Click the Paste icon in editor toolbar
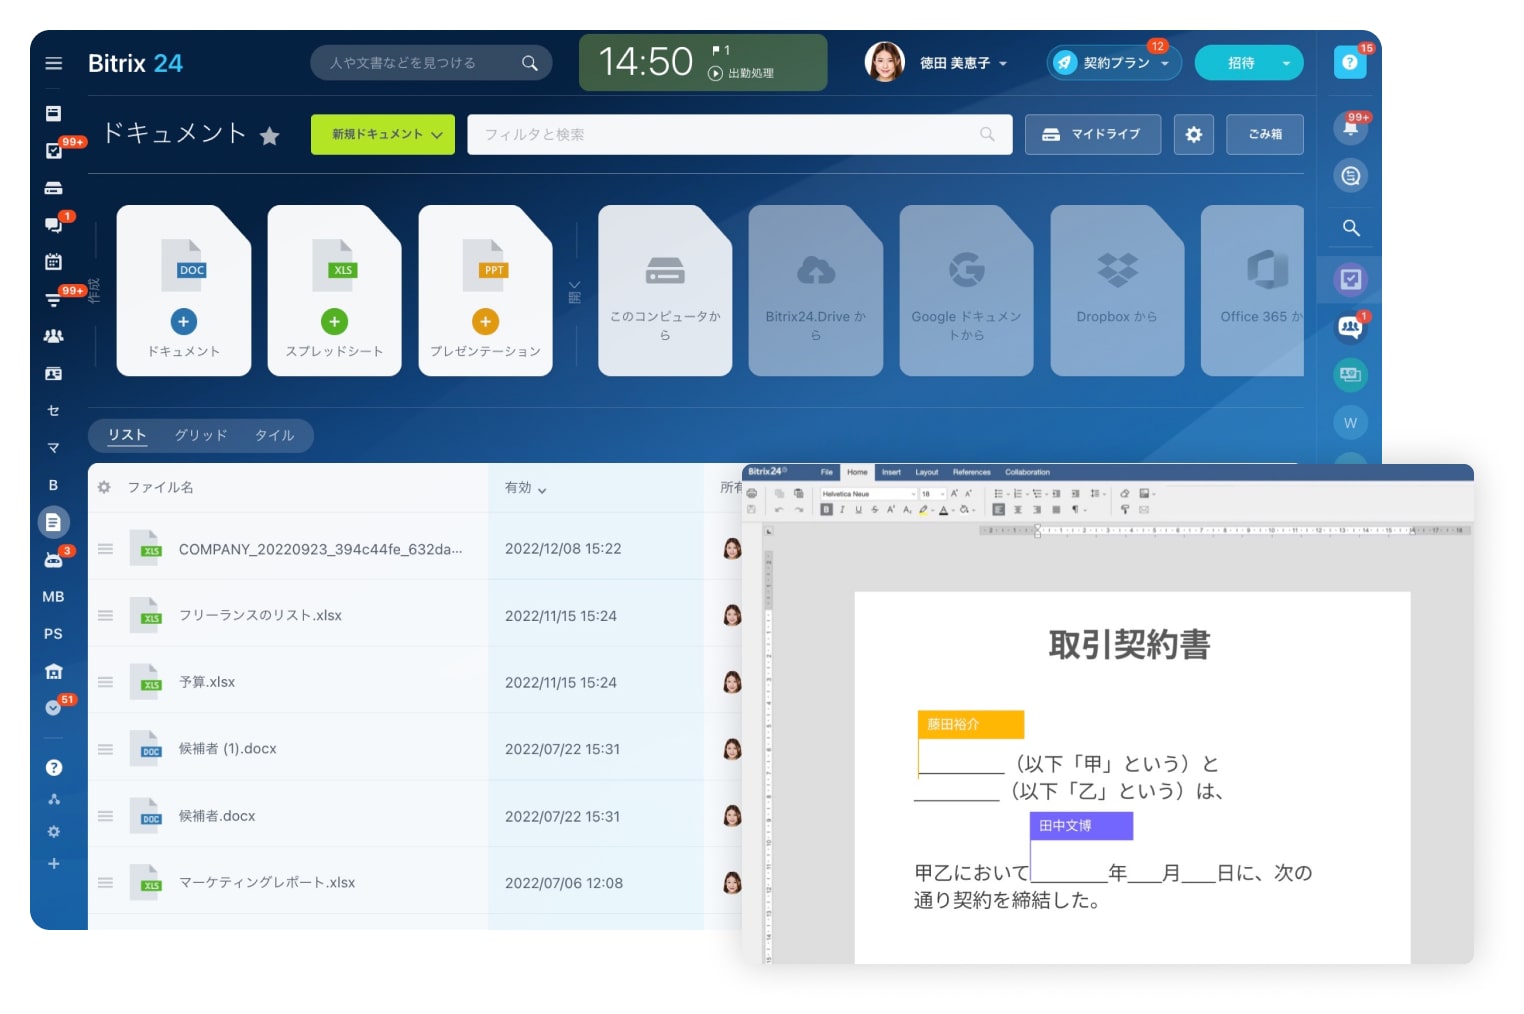 [x=798, y=493]
